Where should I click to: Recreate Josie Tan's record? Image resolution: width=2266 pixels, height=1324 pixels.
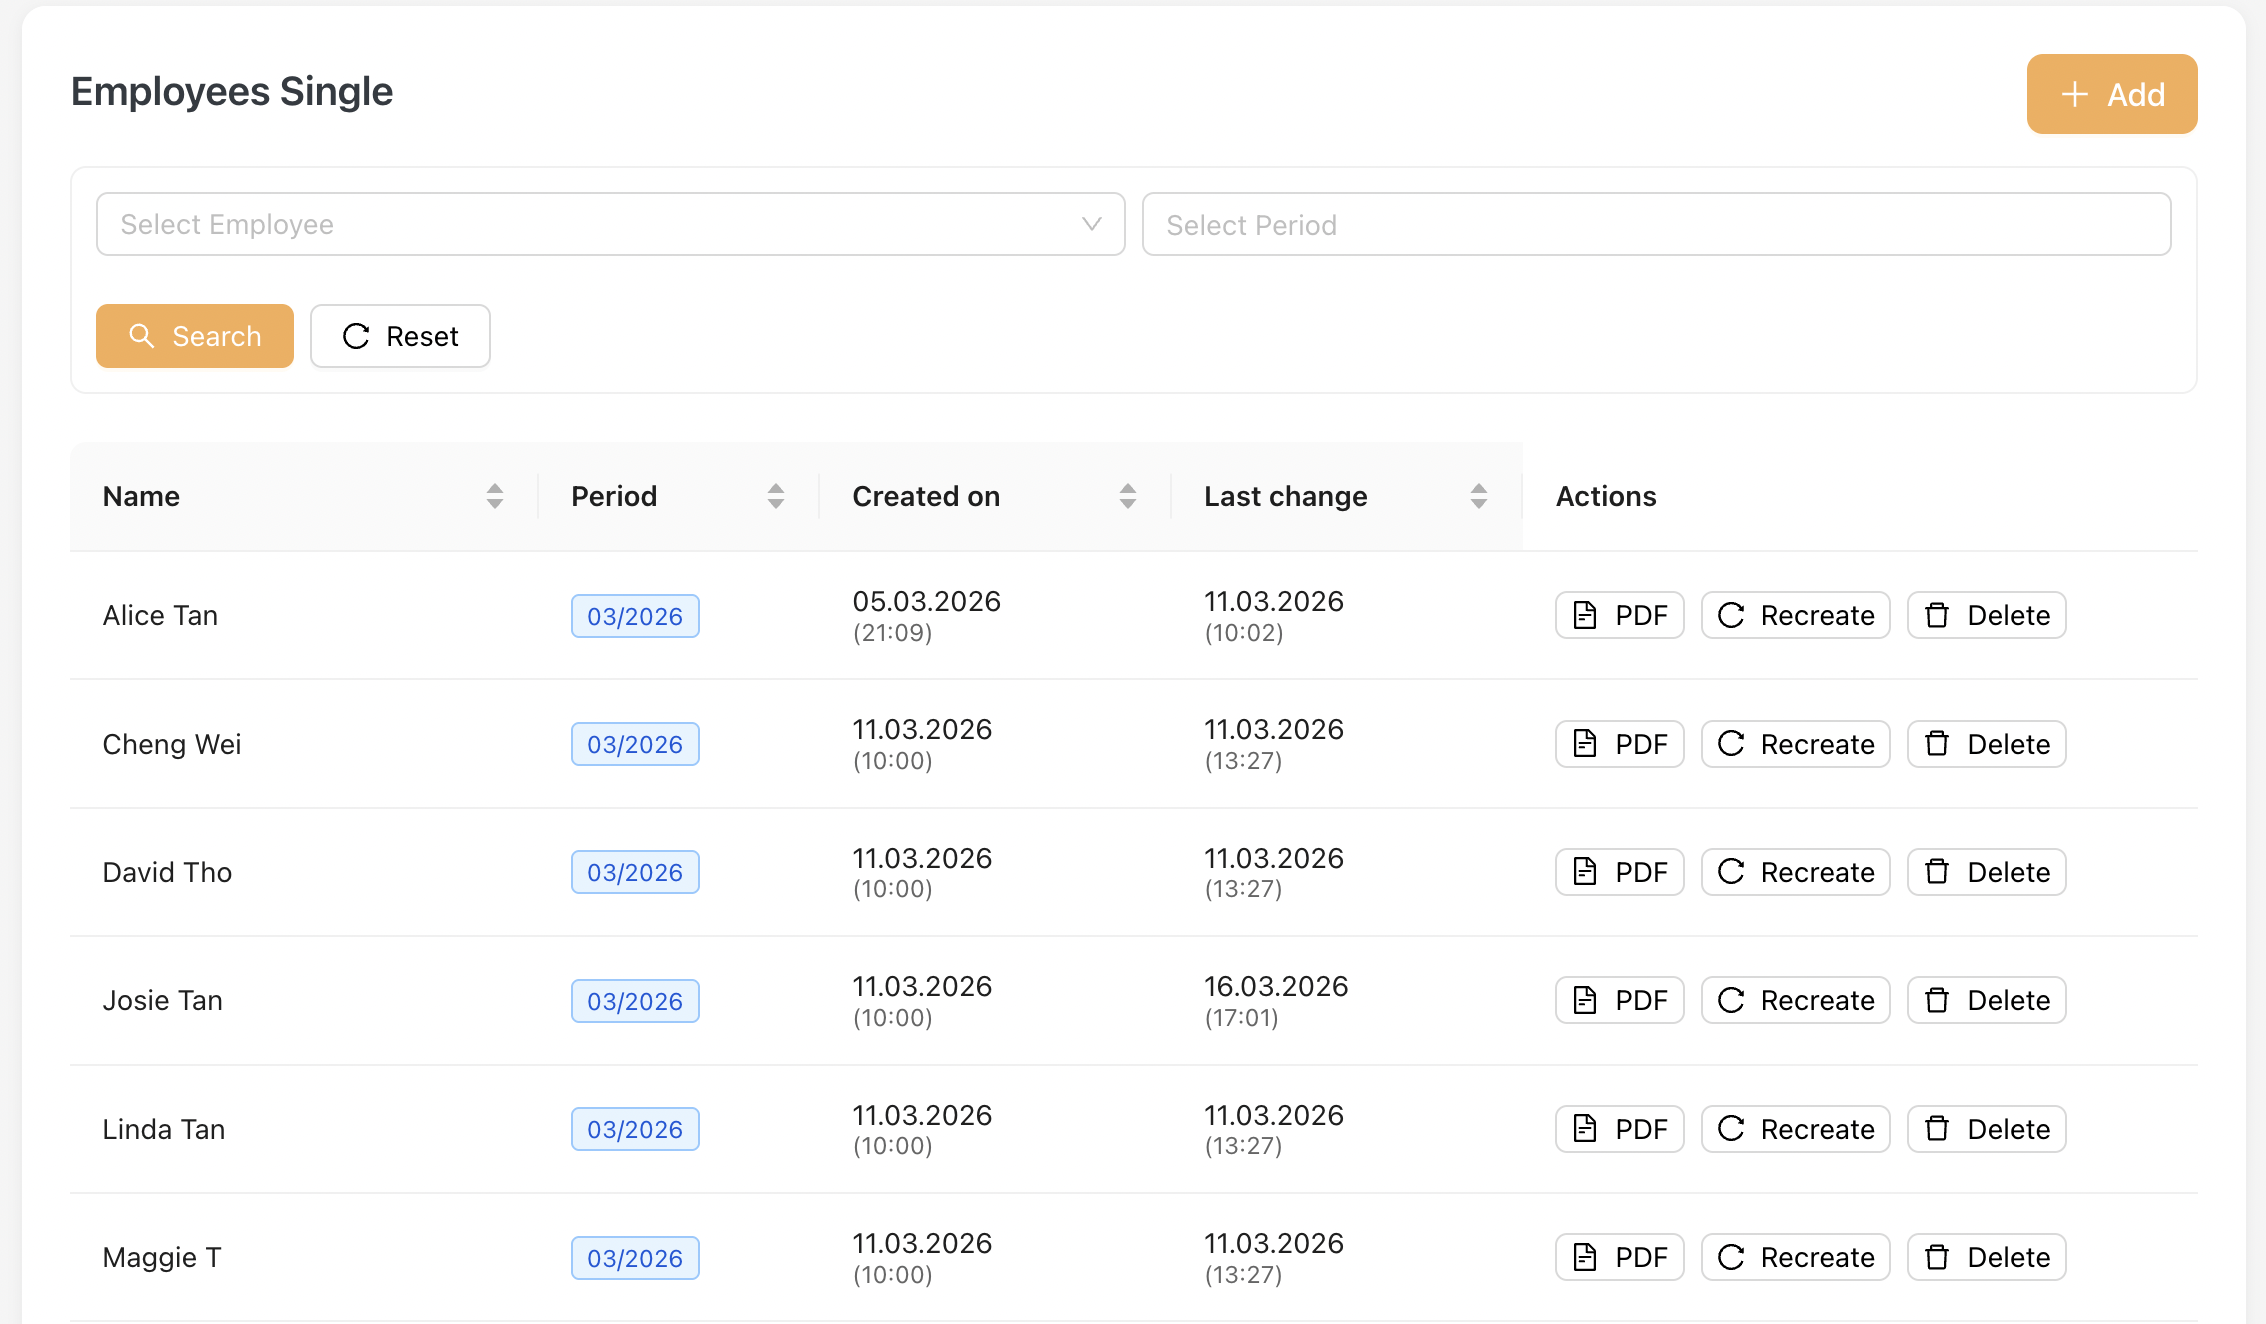(1795, 1000)
